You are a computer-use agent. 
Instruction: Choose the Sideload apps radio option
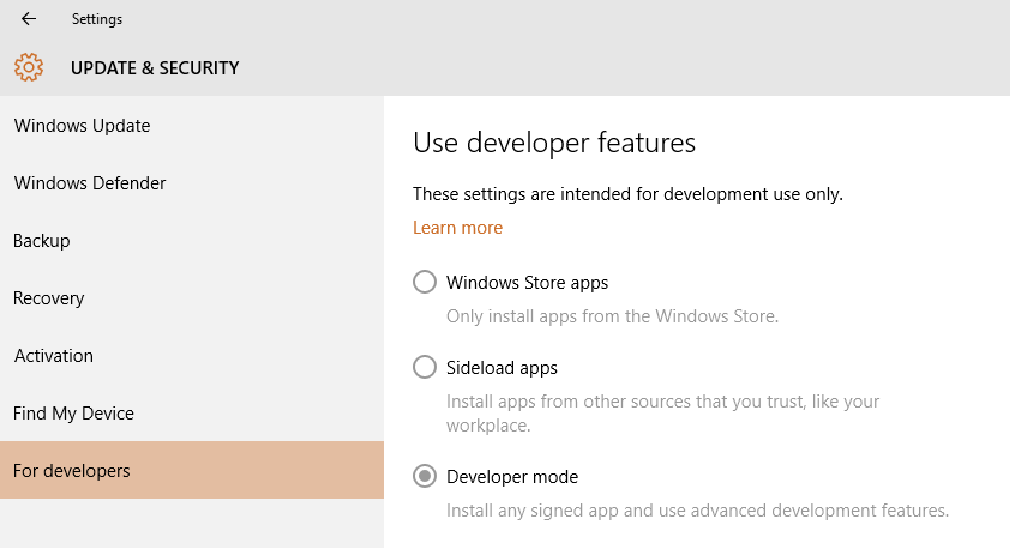pyautogui.click(x=424, y=367)
